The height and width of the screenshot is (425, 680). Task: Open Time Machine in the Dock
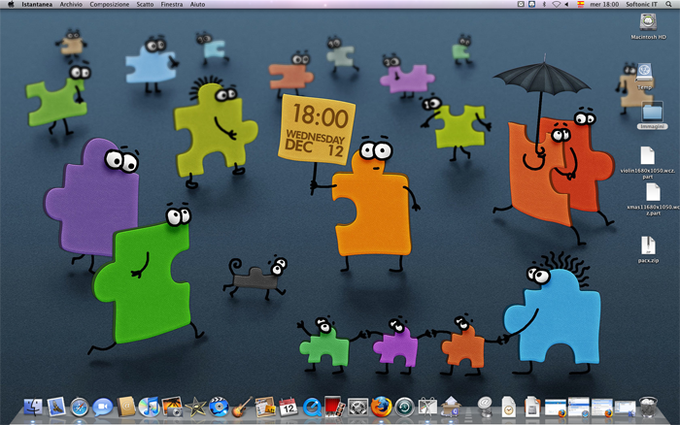tap(405, 407)
